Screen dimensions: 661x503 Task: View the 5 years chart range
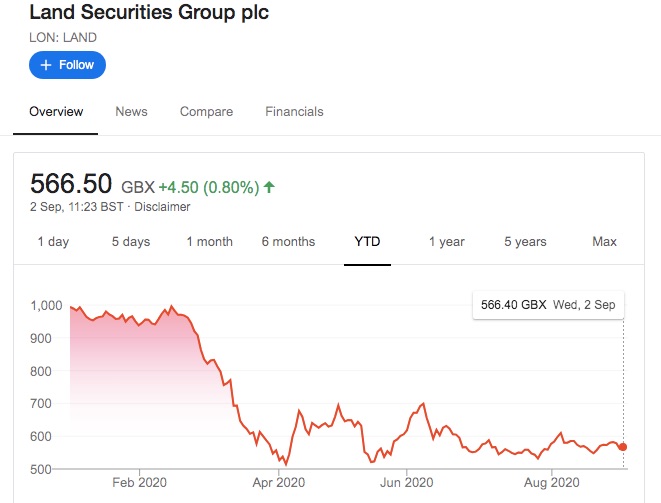click(x=525, y=242)
